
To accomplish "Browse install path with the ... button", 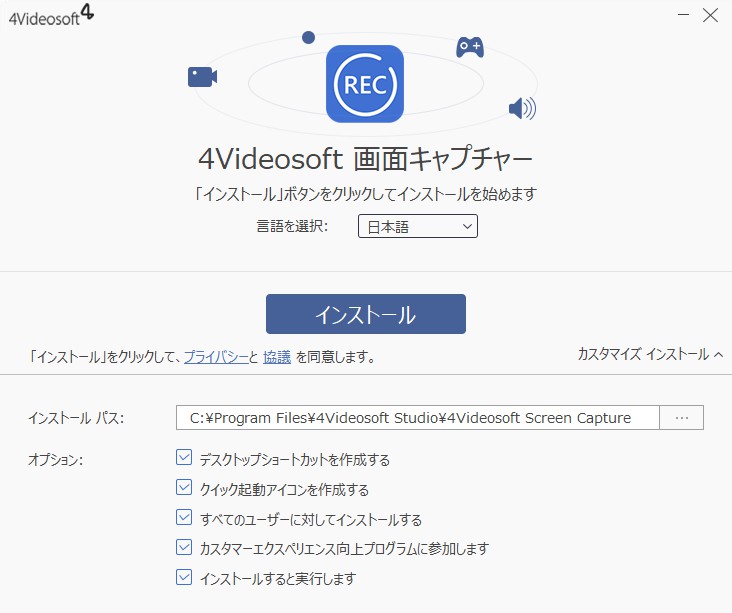I will [x=682, y=417].
